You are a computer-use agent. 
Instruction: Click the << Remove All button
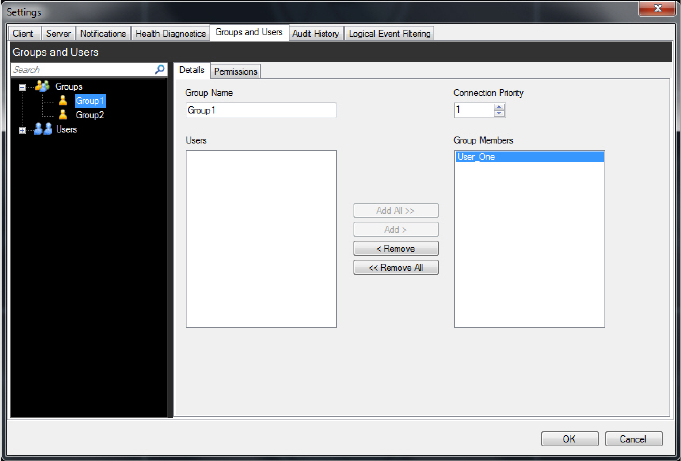[396, 268]
